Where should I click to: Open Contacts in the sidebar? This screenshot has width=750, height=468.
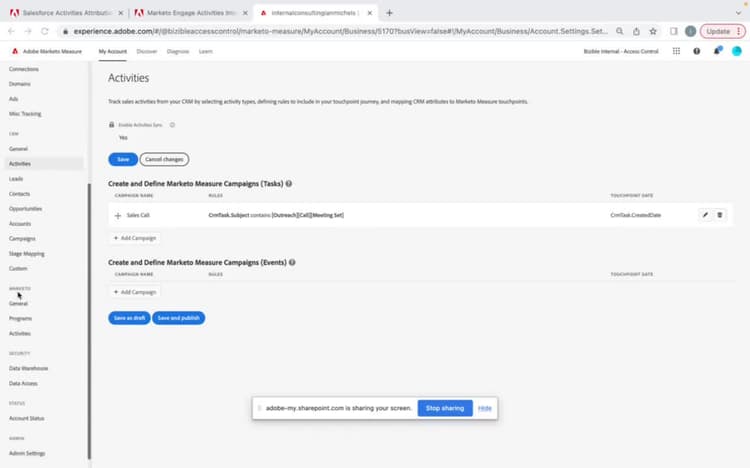pos(20,194)
